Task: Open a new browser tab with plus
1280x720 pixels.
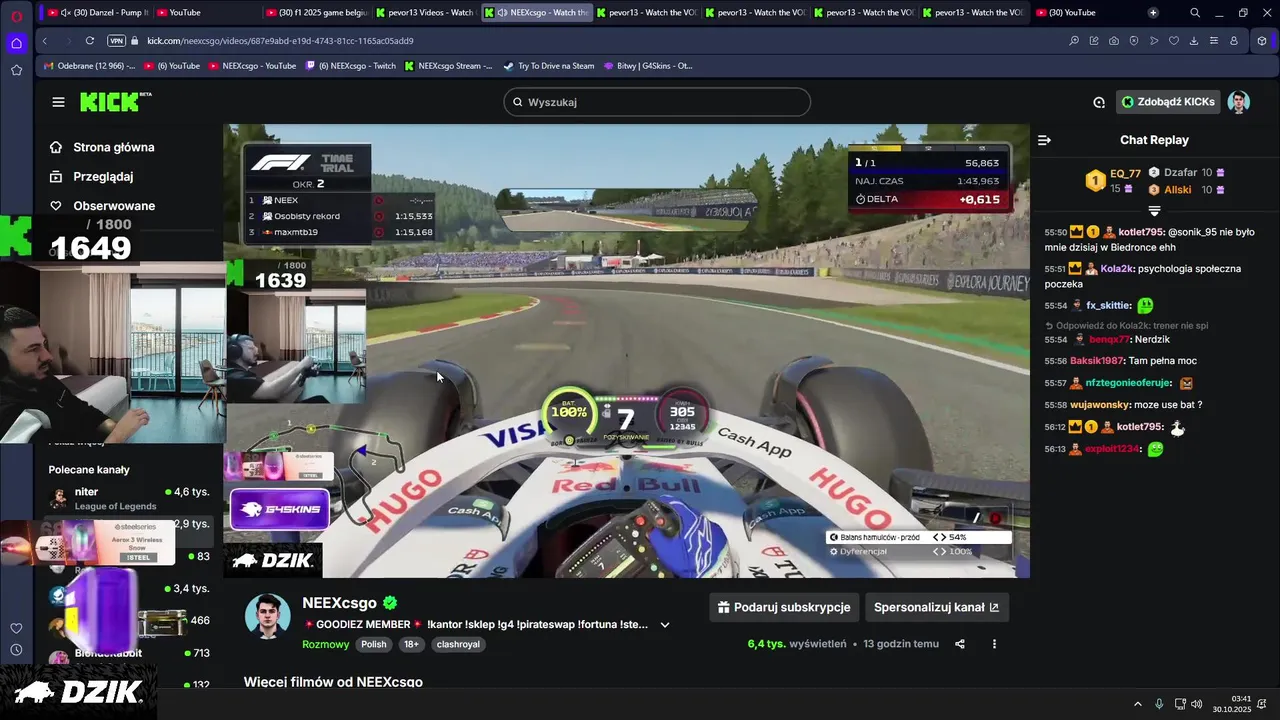Action: click(1153, 13)
